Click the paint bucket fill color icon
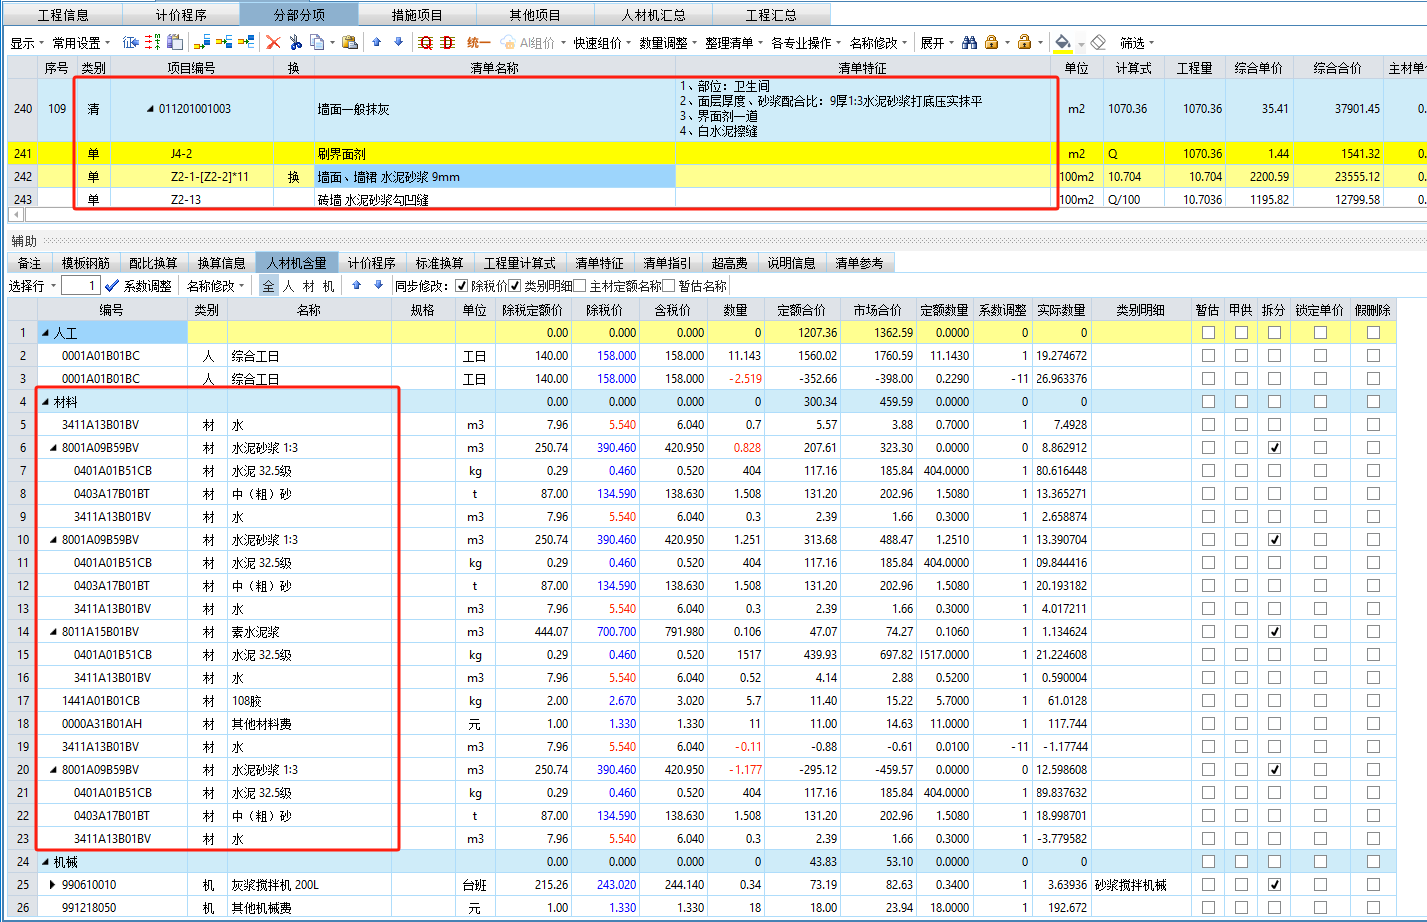Screen dimensions: 1427x922 tap(1063, 42)
